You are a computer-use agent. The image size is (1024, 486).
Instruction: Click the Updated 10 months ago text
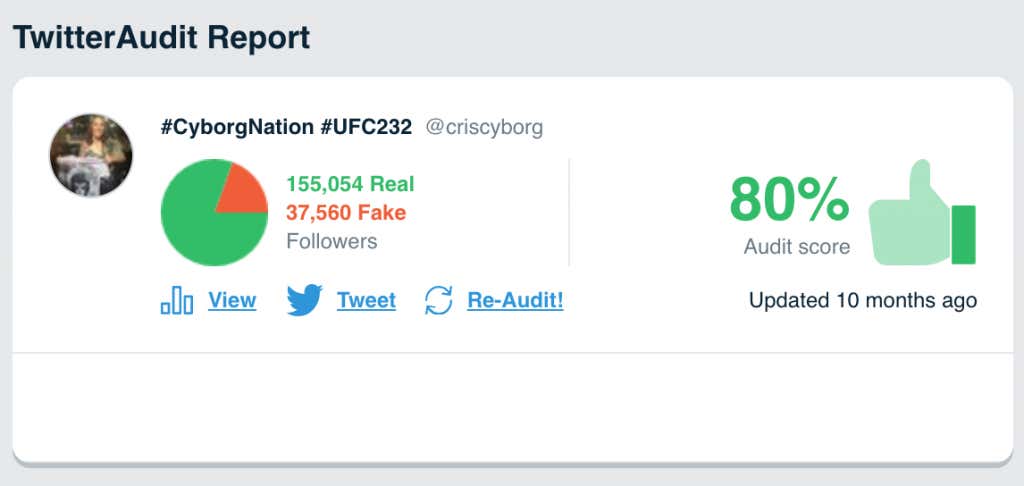pyautogui.click(x=863, y=300)
